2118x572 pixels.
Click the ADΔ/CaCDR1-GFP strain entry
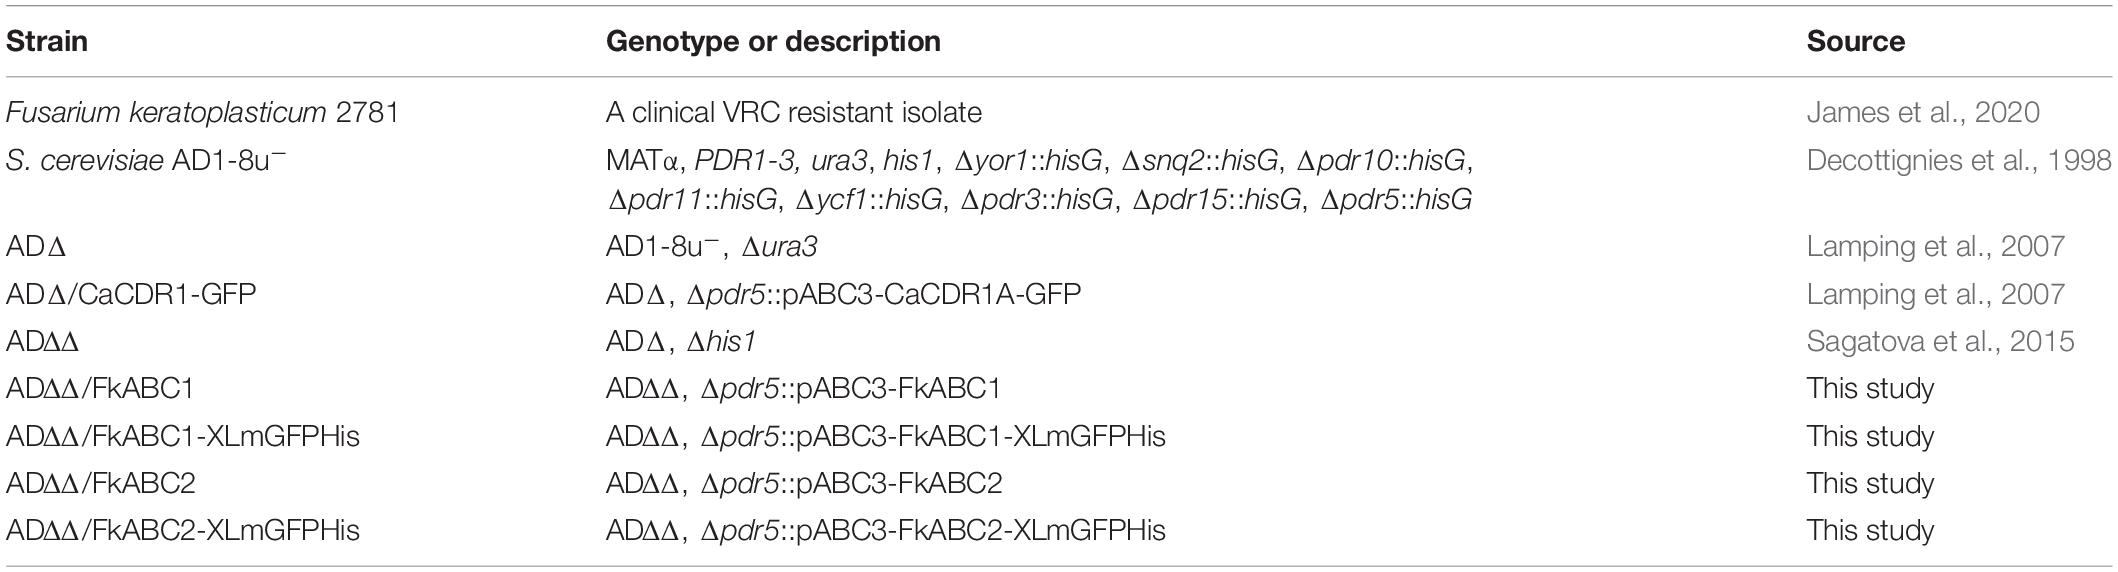pos(131,294)
